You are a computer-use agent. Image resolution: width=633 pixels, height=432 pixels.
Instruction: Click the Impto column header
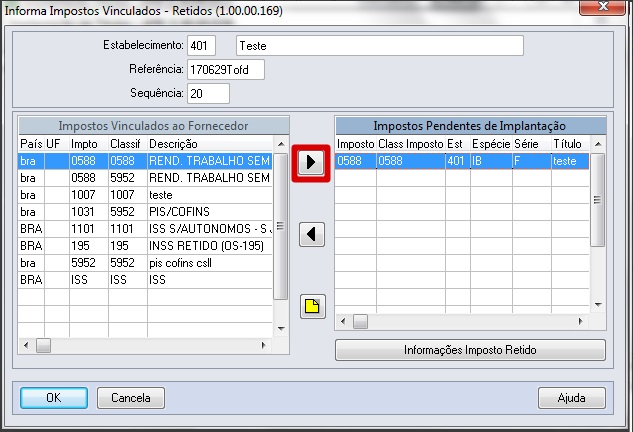click(89, 144)
